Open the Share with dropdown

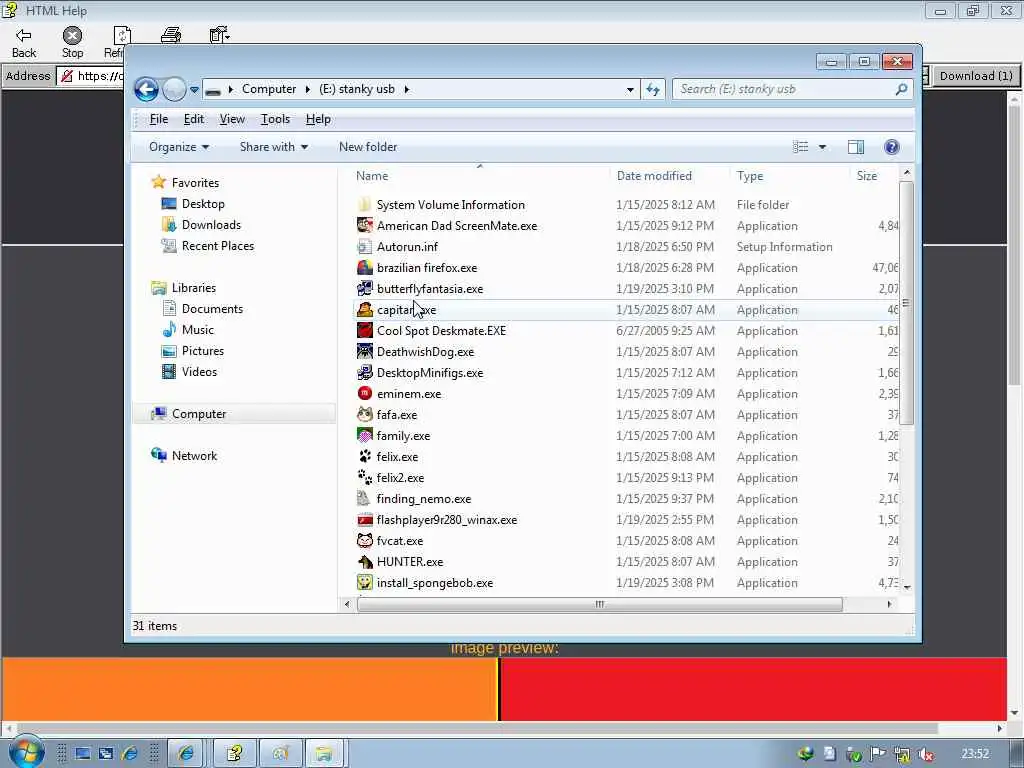pyautogui.click(x=274, y=147)
